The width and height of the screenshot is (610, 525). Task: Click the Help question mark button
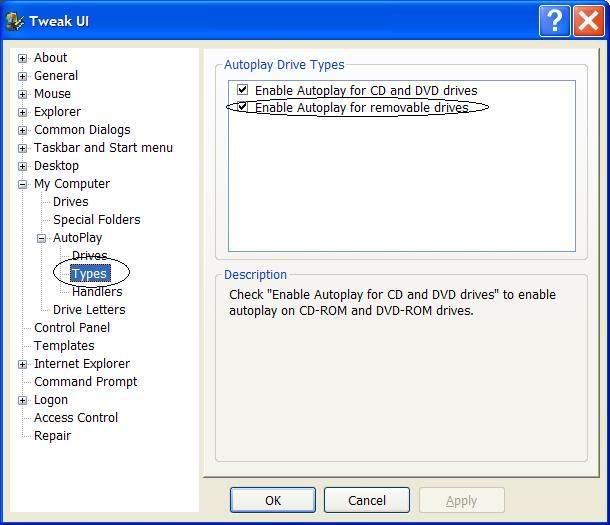[555, 21]
